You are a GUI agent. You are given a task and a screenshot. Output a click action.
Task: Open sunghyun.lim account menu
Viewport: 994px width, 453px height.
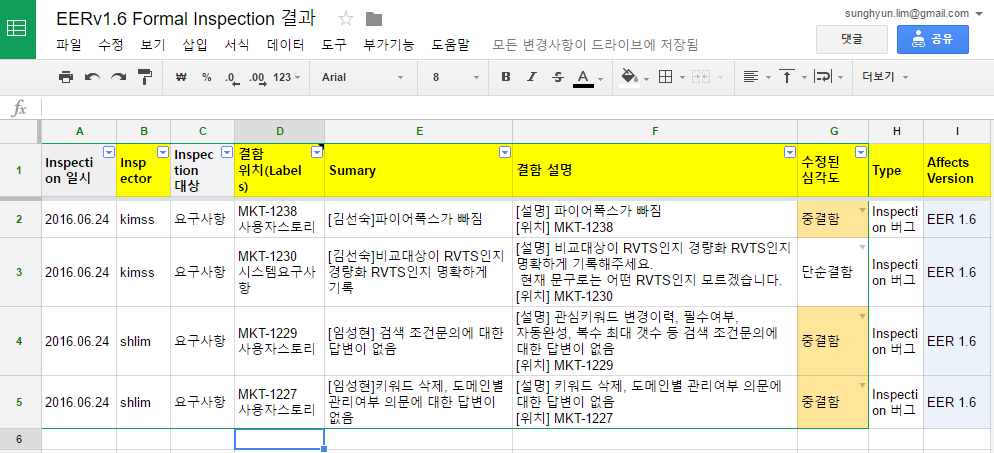click(x=912, y=13)
